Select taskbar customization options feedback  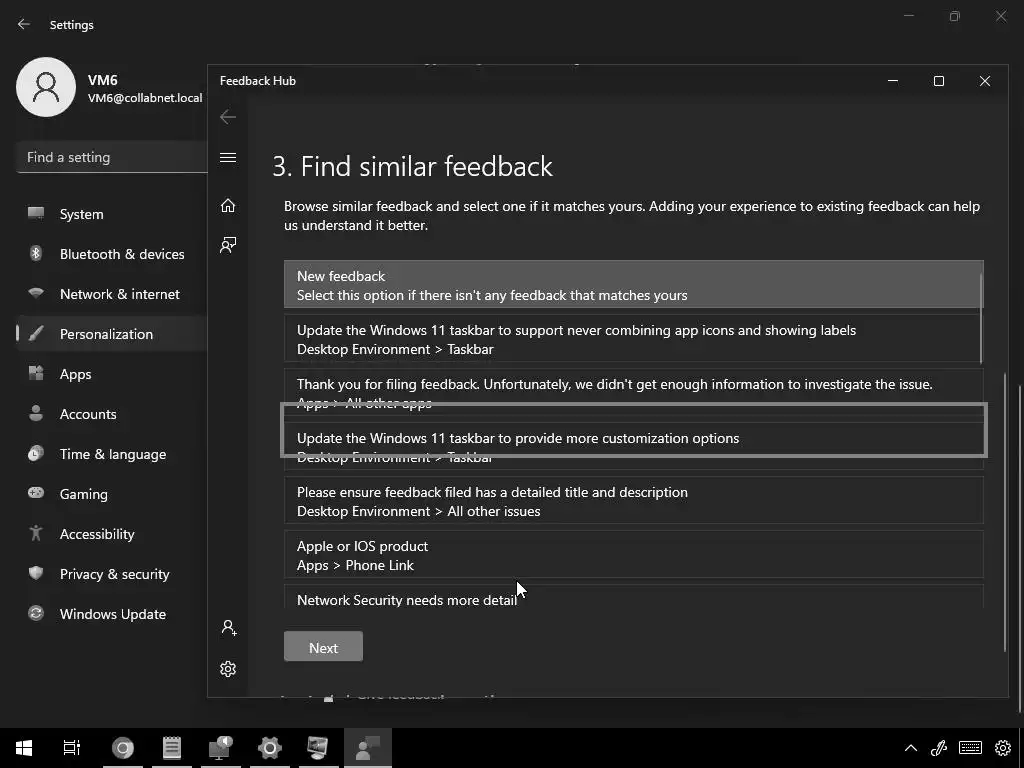[633, 447]
